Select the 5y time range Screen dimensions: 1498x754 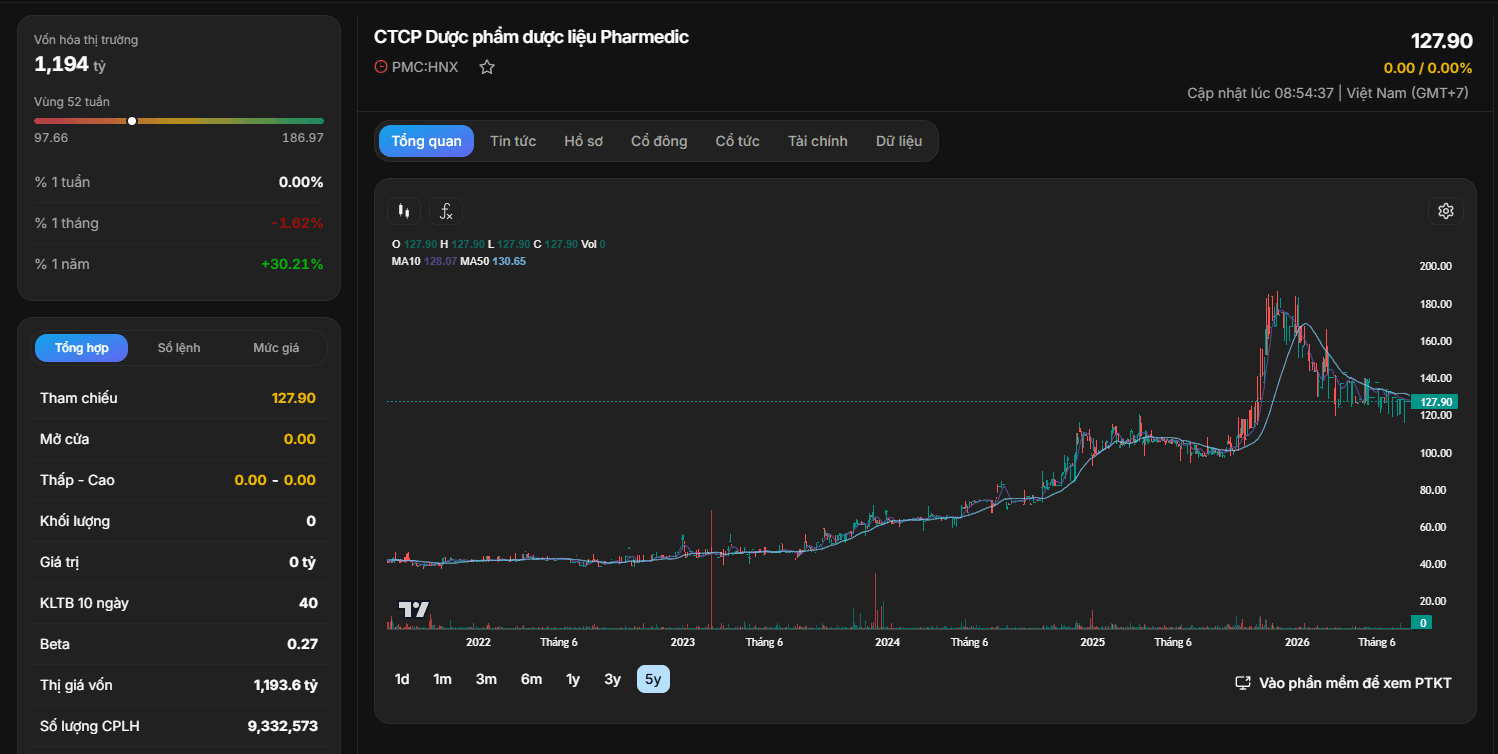pos(653,679)
